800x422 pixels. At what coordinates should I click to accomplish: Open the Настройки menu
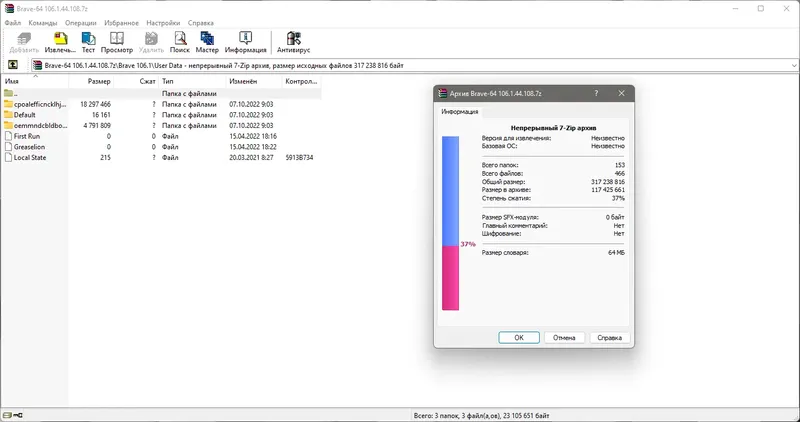tap(163, 23)
